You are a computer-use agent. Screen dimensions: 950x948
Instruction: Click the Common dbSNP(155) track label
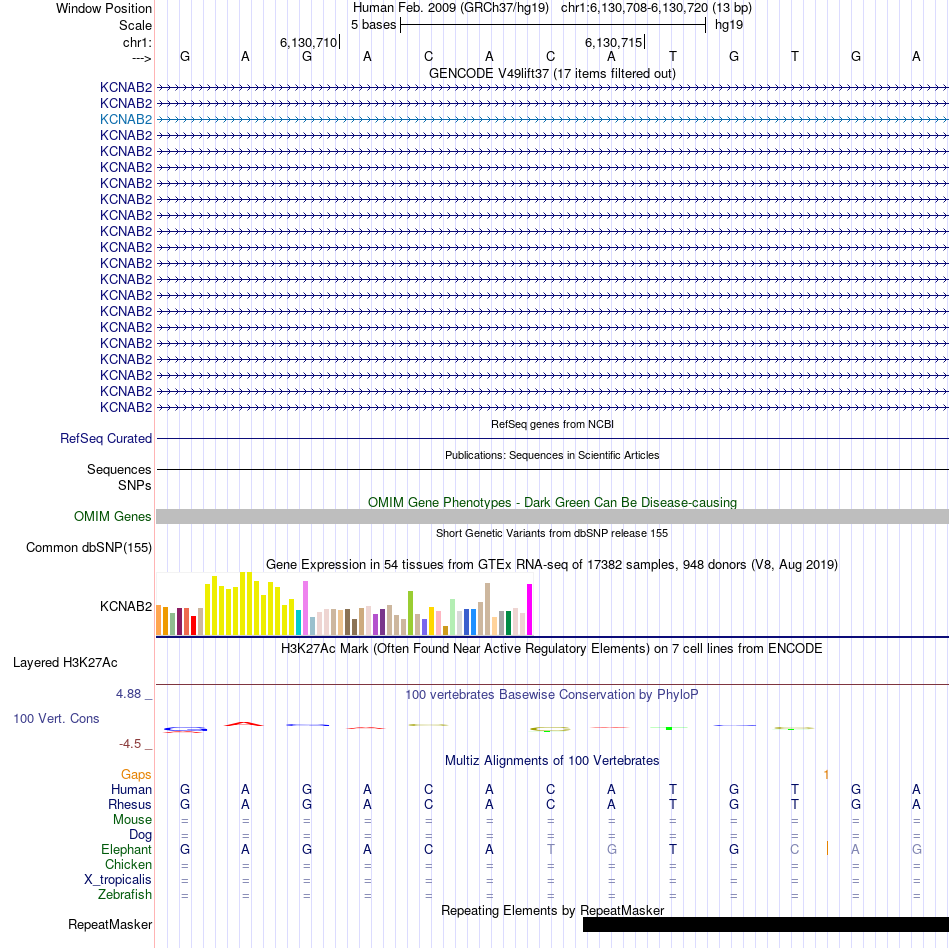pos(89,548)
